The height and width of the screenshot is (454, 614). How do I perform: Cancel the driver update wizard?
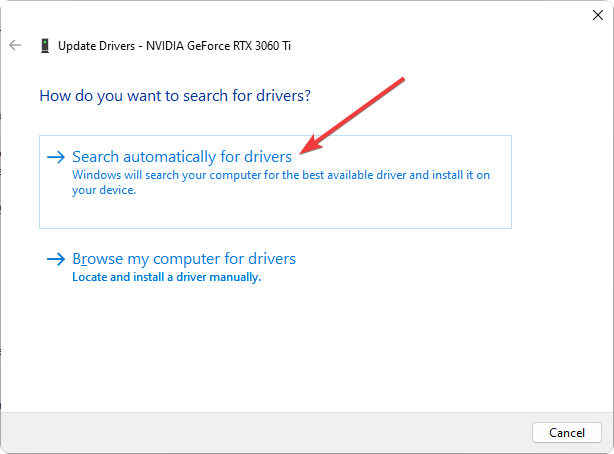click(567, 432)
